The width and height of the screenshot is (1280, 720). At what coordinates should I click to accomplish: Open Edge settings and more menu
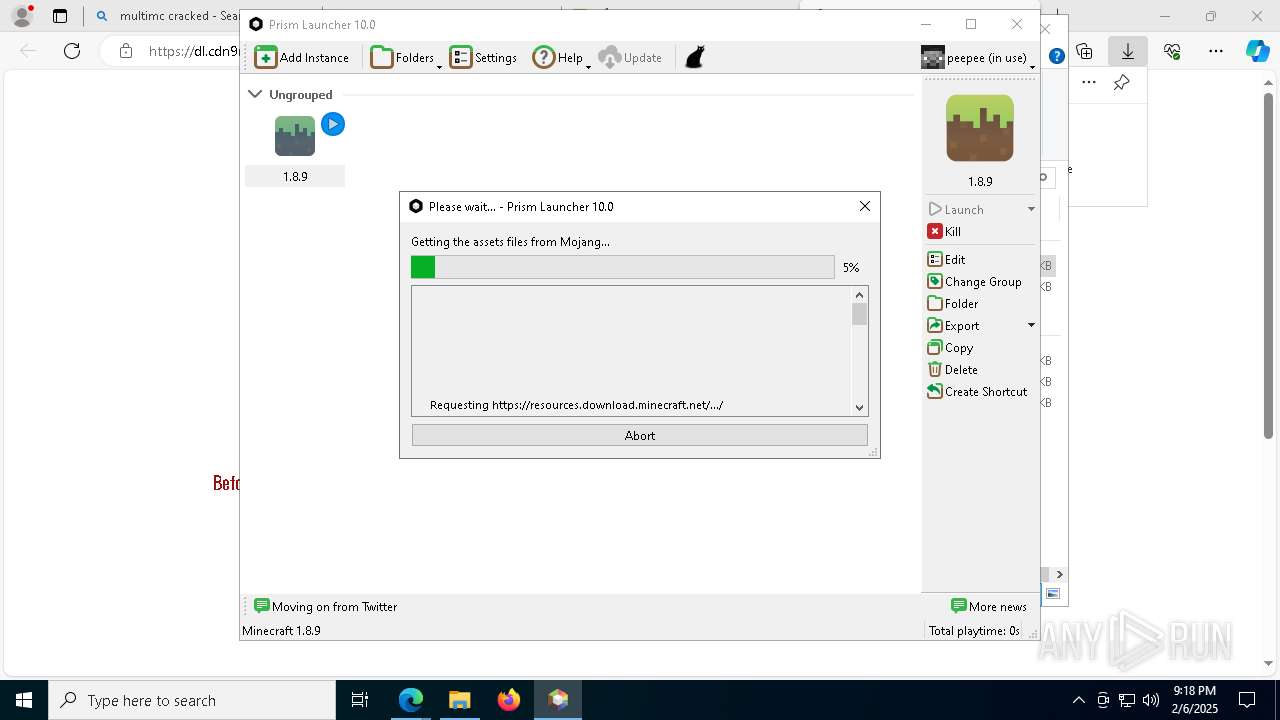pyautogui.click(x=1216, y=51)
